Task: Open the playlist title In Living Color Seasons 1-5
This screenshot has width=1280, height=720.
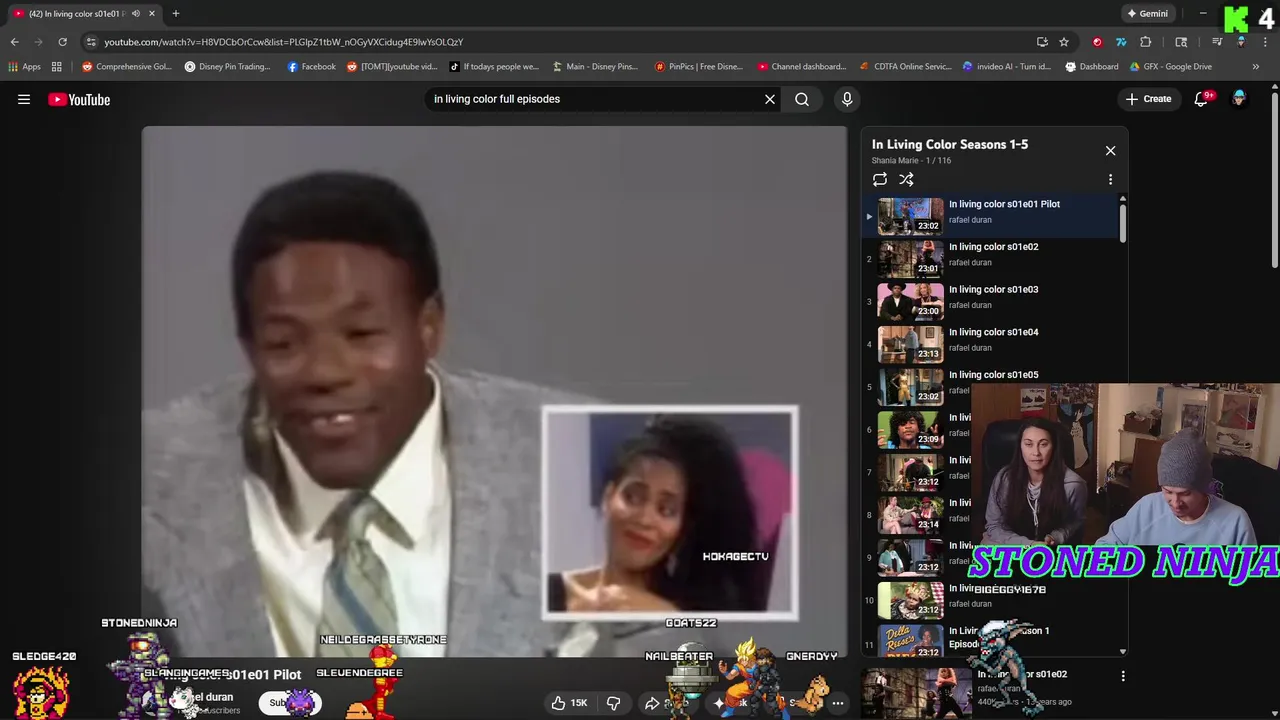Action: coord(950,144)
